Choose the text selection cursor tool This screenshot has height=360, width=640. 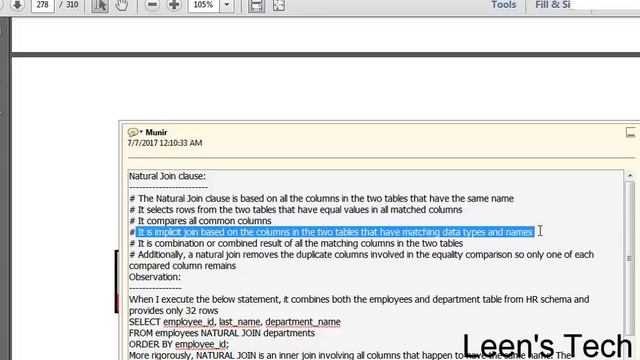pos(100,5)
